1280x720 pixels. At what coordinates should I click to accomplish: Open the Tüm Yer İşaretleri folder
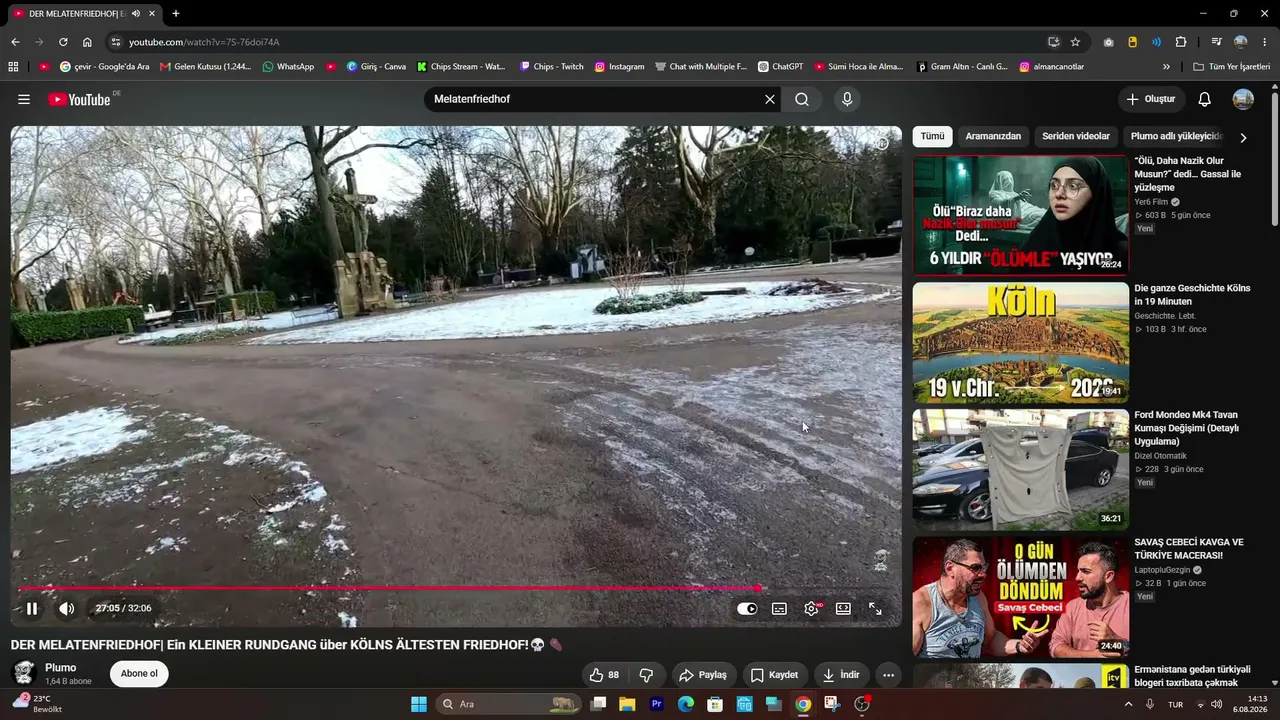[1232, 67]
